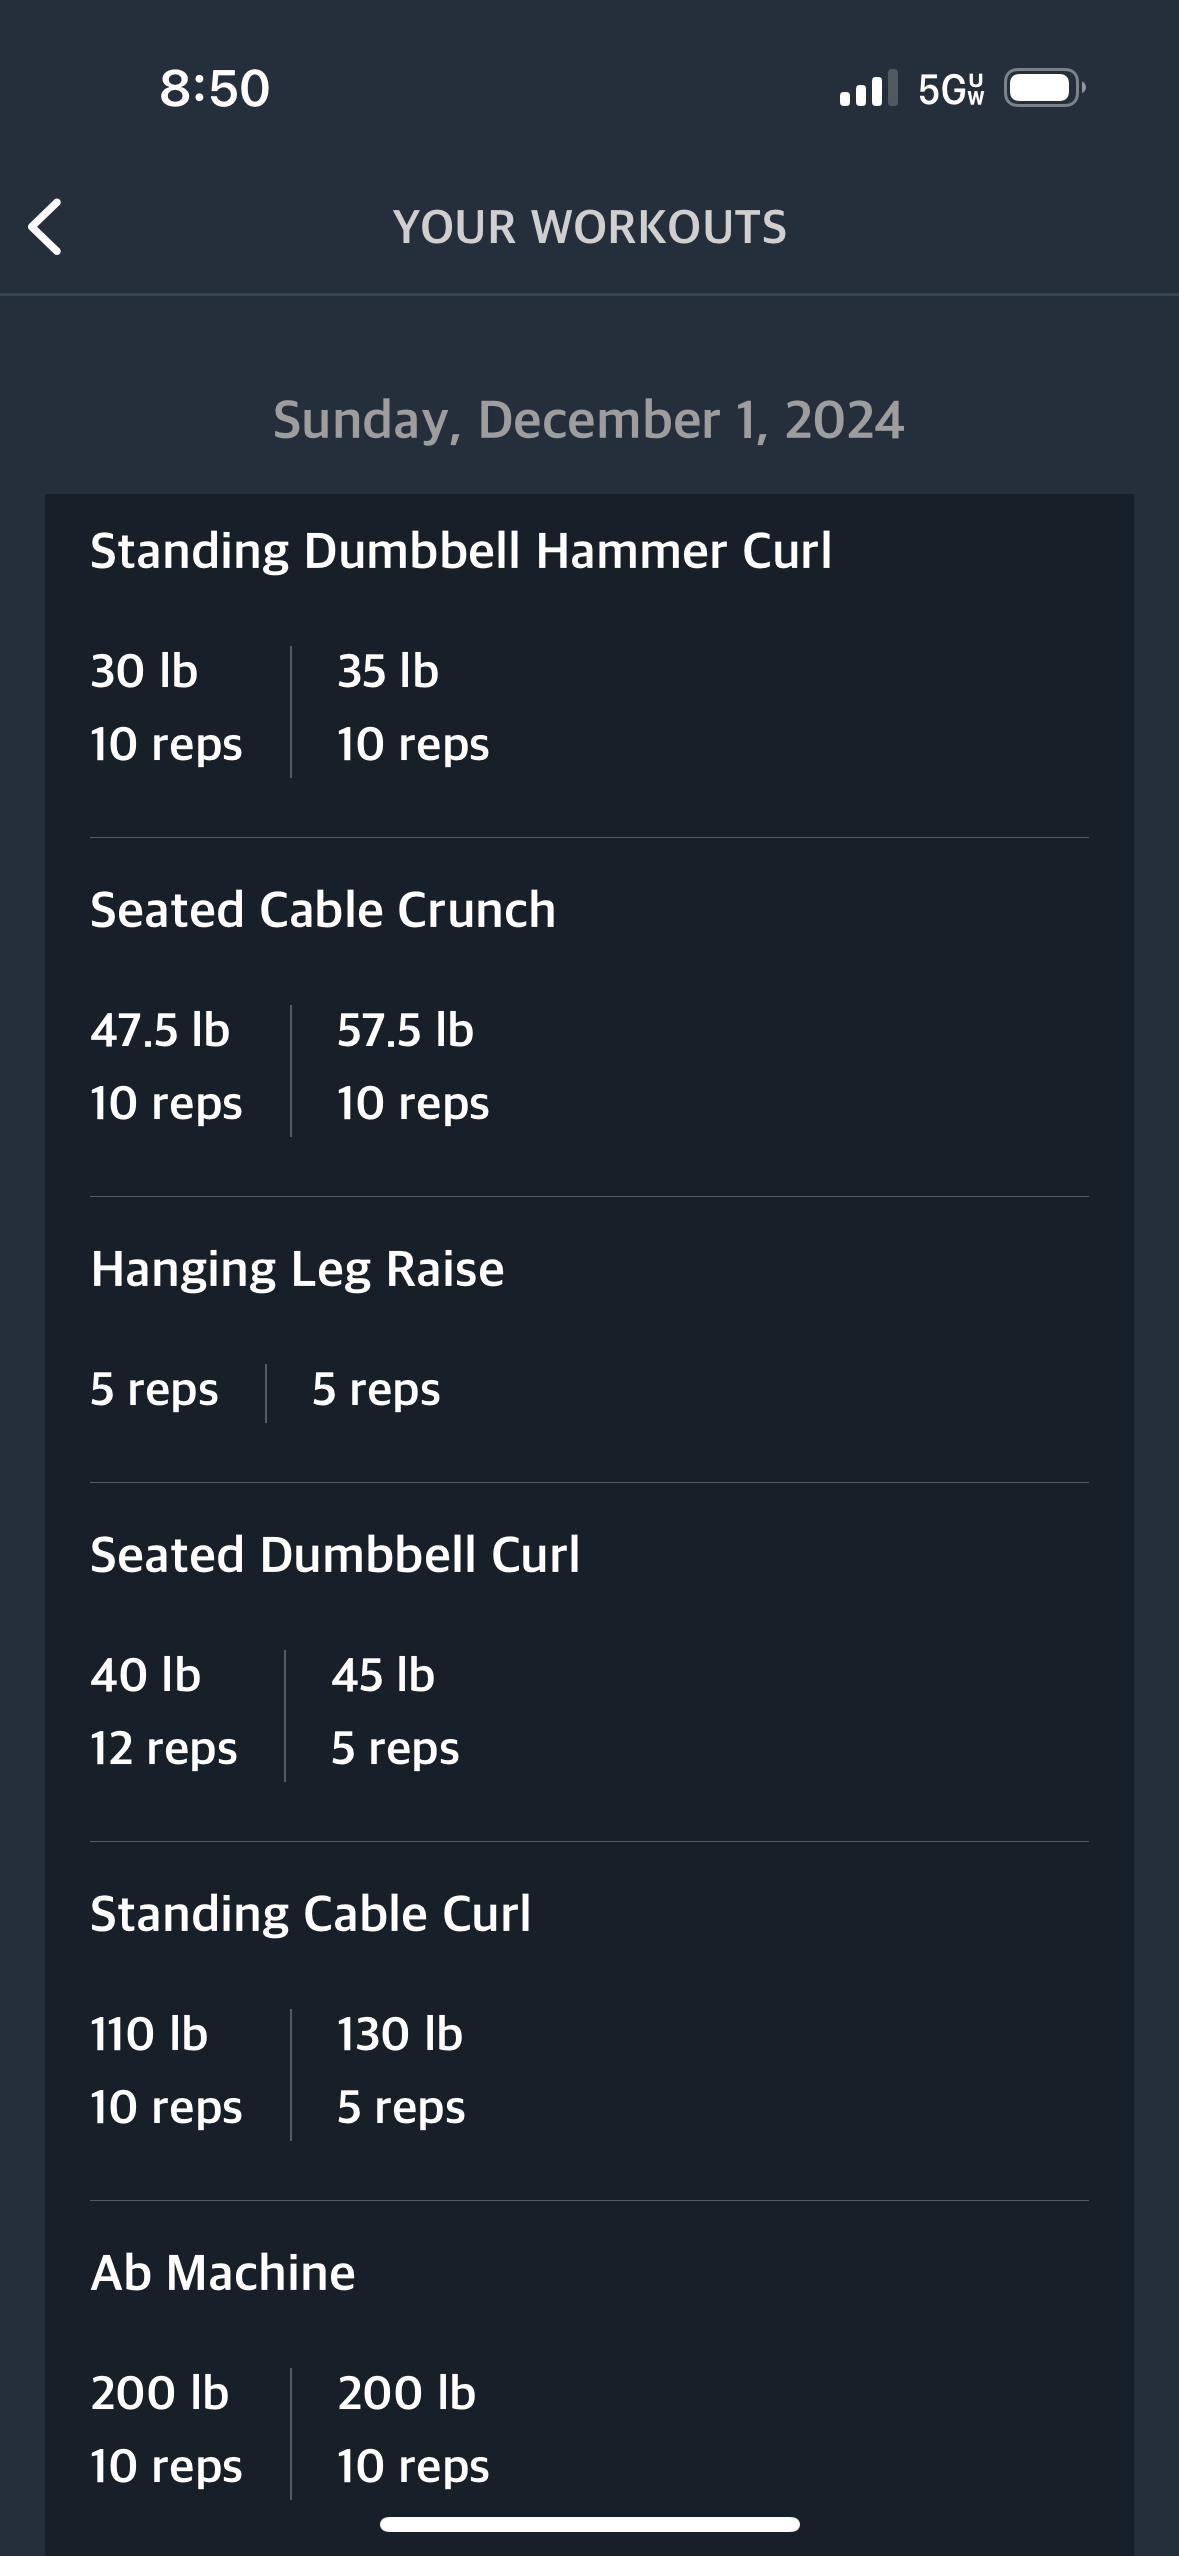Viewport: 1179px width, 2556px height.
Task: Select the 47.5 lb cable crunch set
Action: tap(166, 1067)
